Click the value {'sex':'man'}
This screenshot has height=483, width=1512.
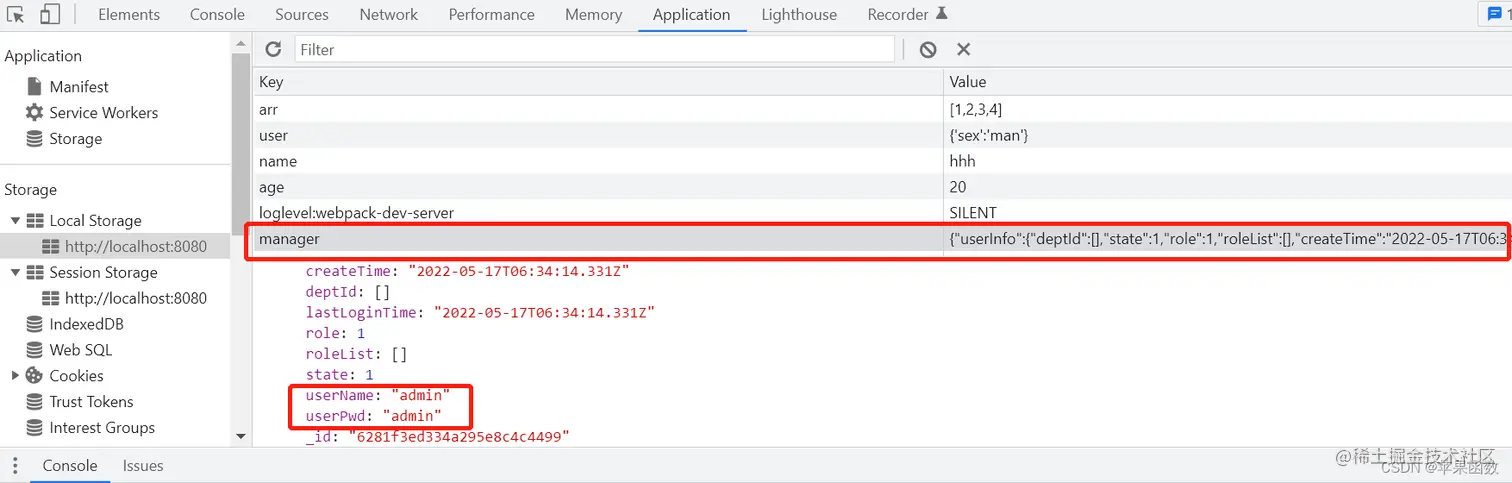click(x=989, y=135)
